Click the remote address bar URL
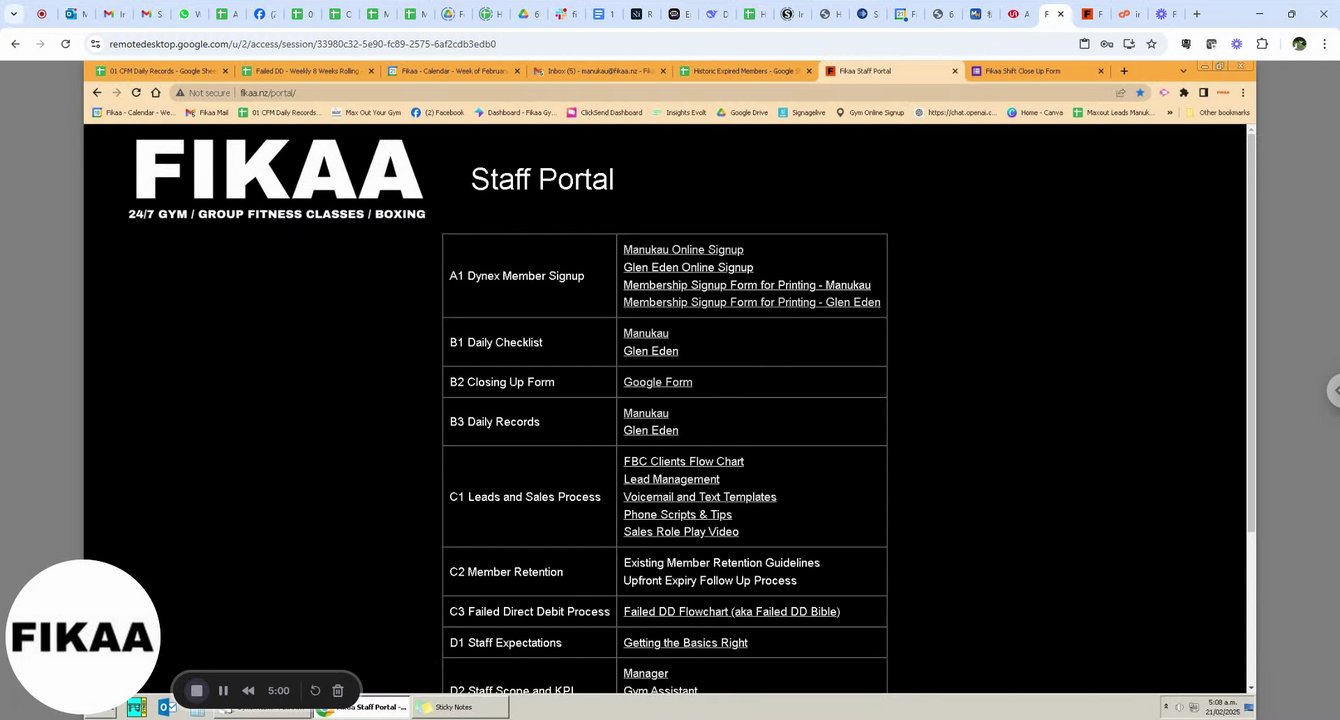Viewport: 1340px width, 720px height. point(268,93)
